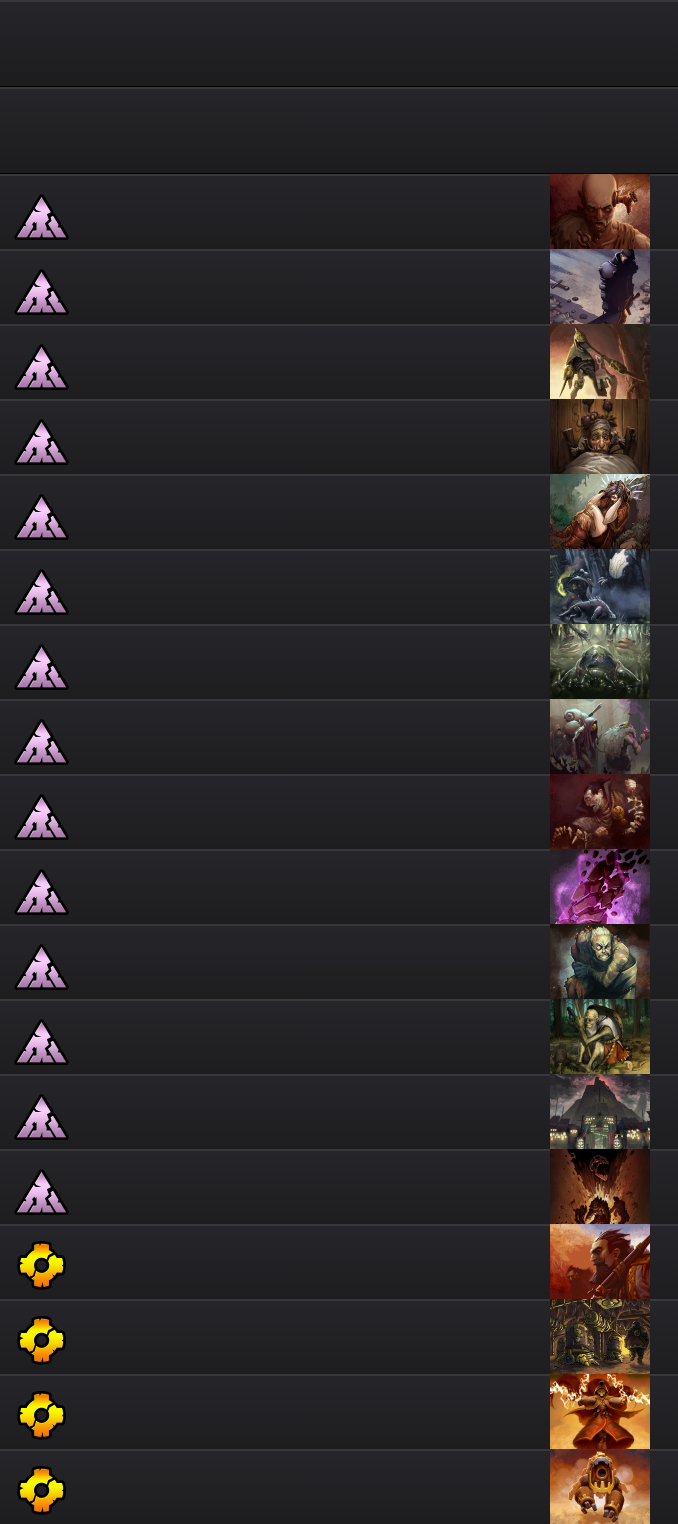Open the flaming lightning mage thumbnail
678x1524 pixels.
(600, 1412)
